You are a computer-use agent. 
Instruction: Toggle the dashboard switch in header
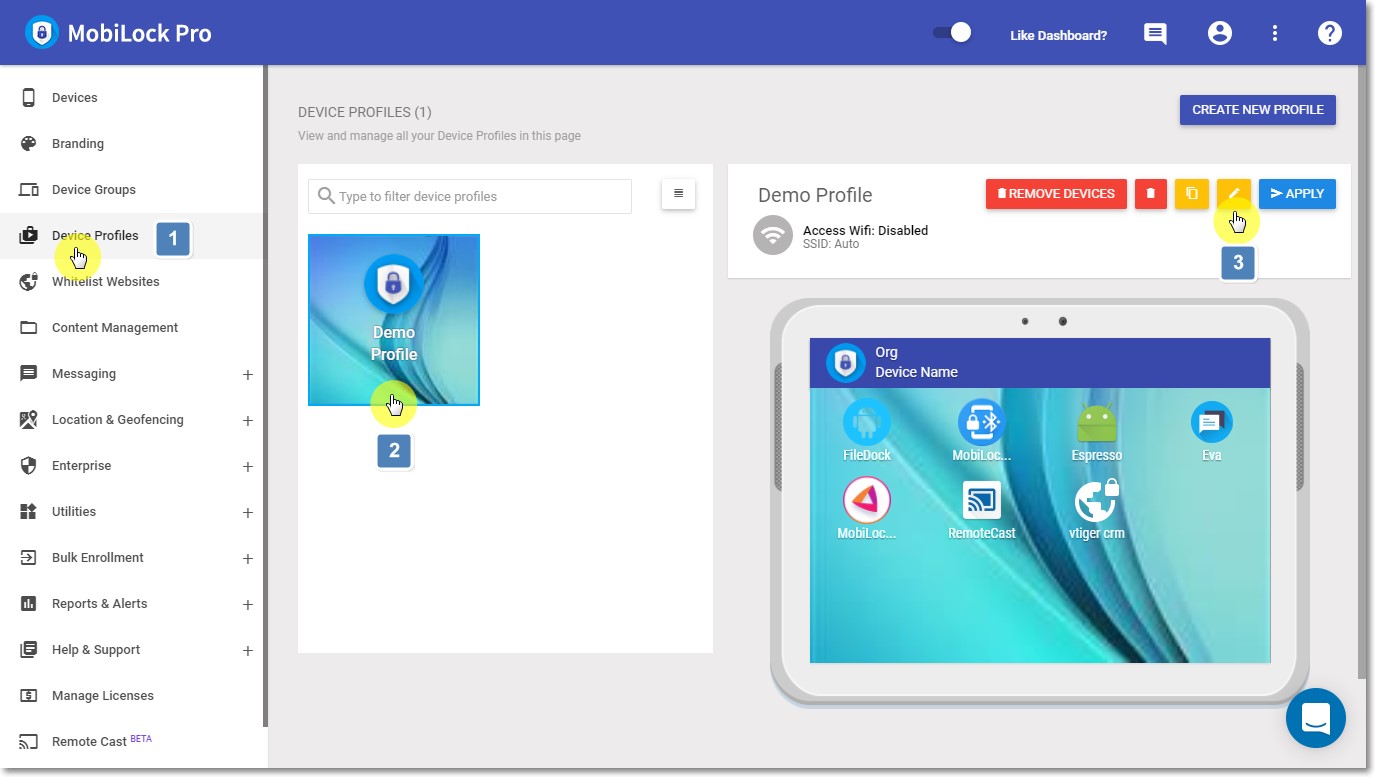coord(952,33)
